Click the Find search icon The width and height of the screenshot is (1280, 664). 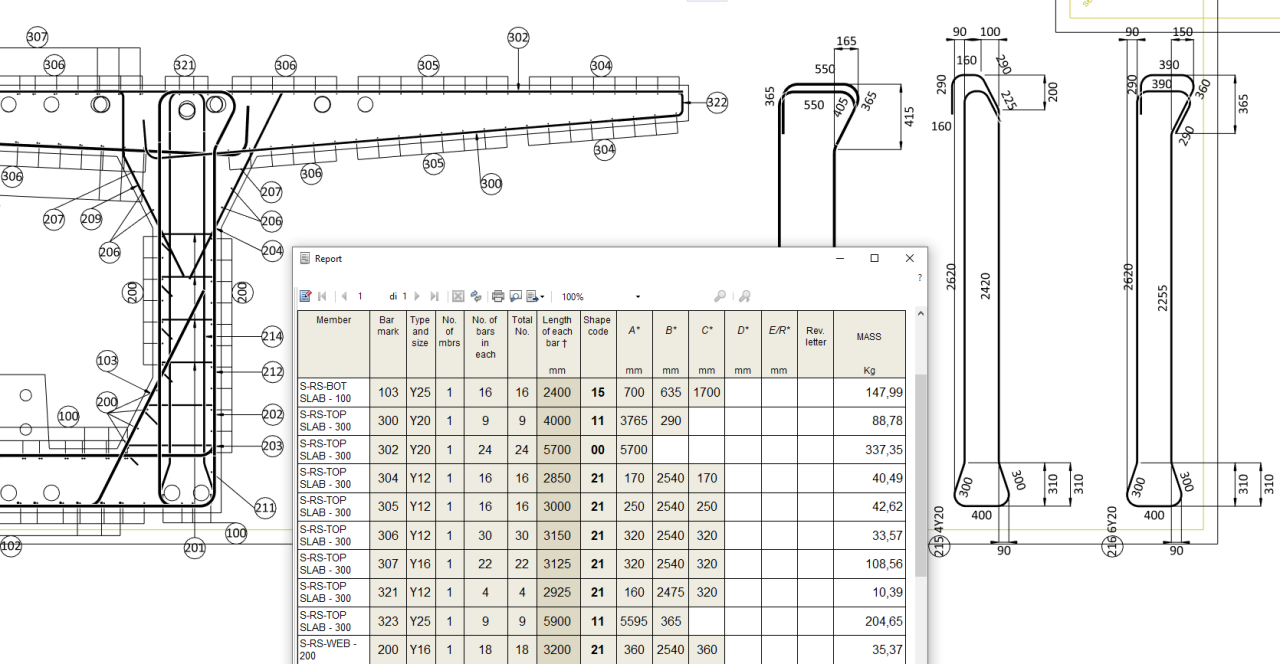click(x=720, y=296)
